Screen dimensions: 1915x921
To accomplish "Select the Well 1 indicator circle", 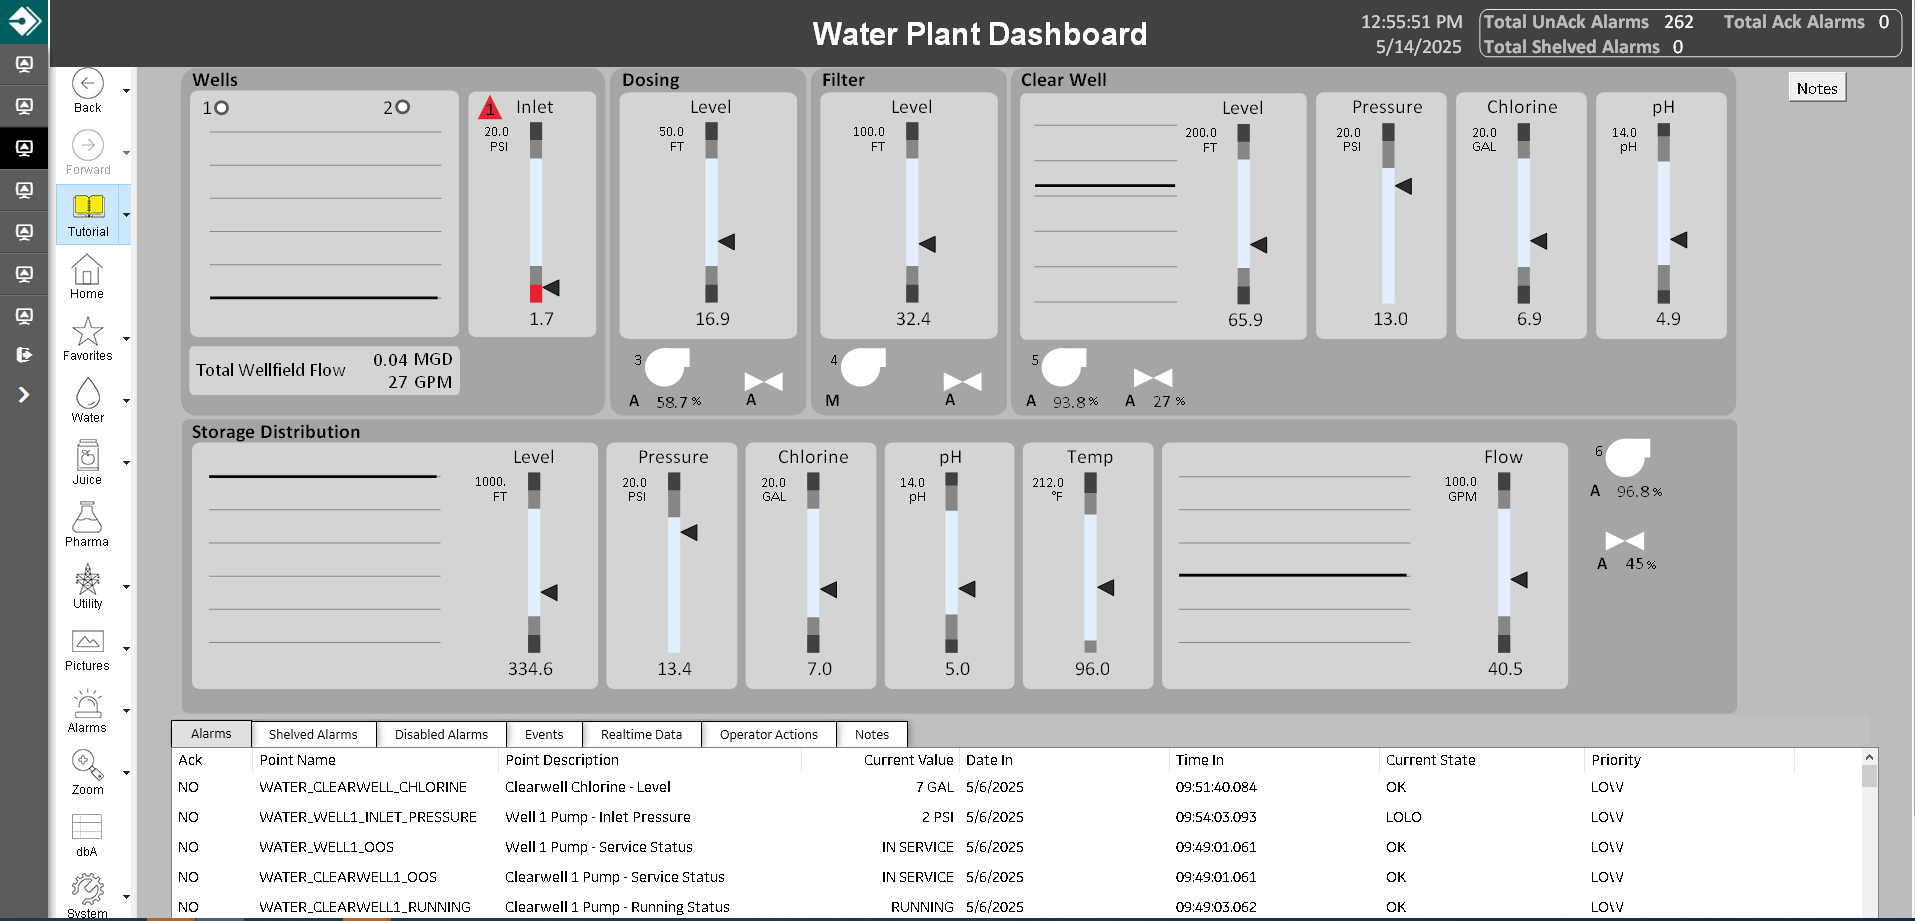I will pos(222,108).
